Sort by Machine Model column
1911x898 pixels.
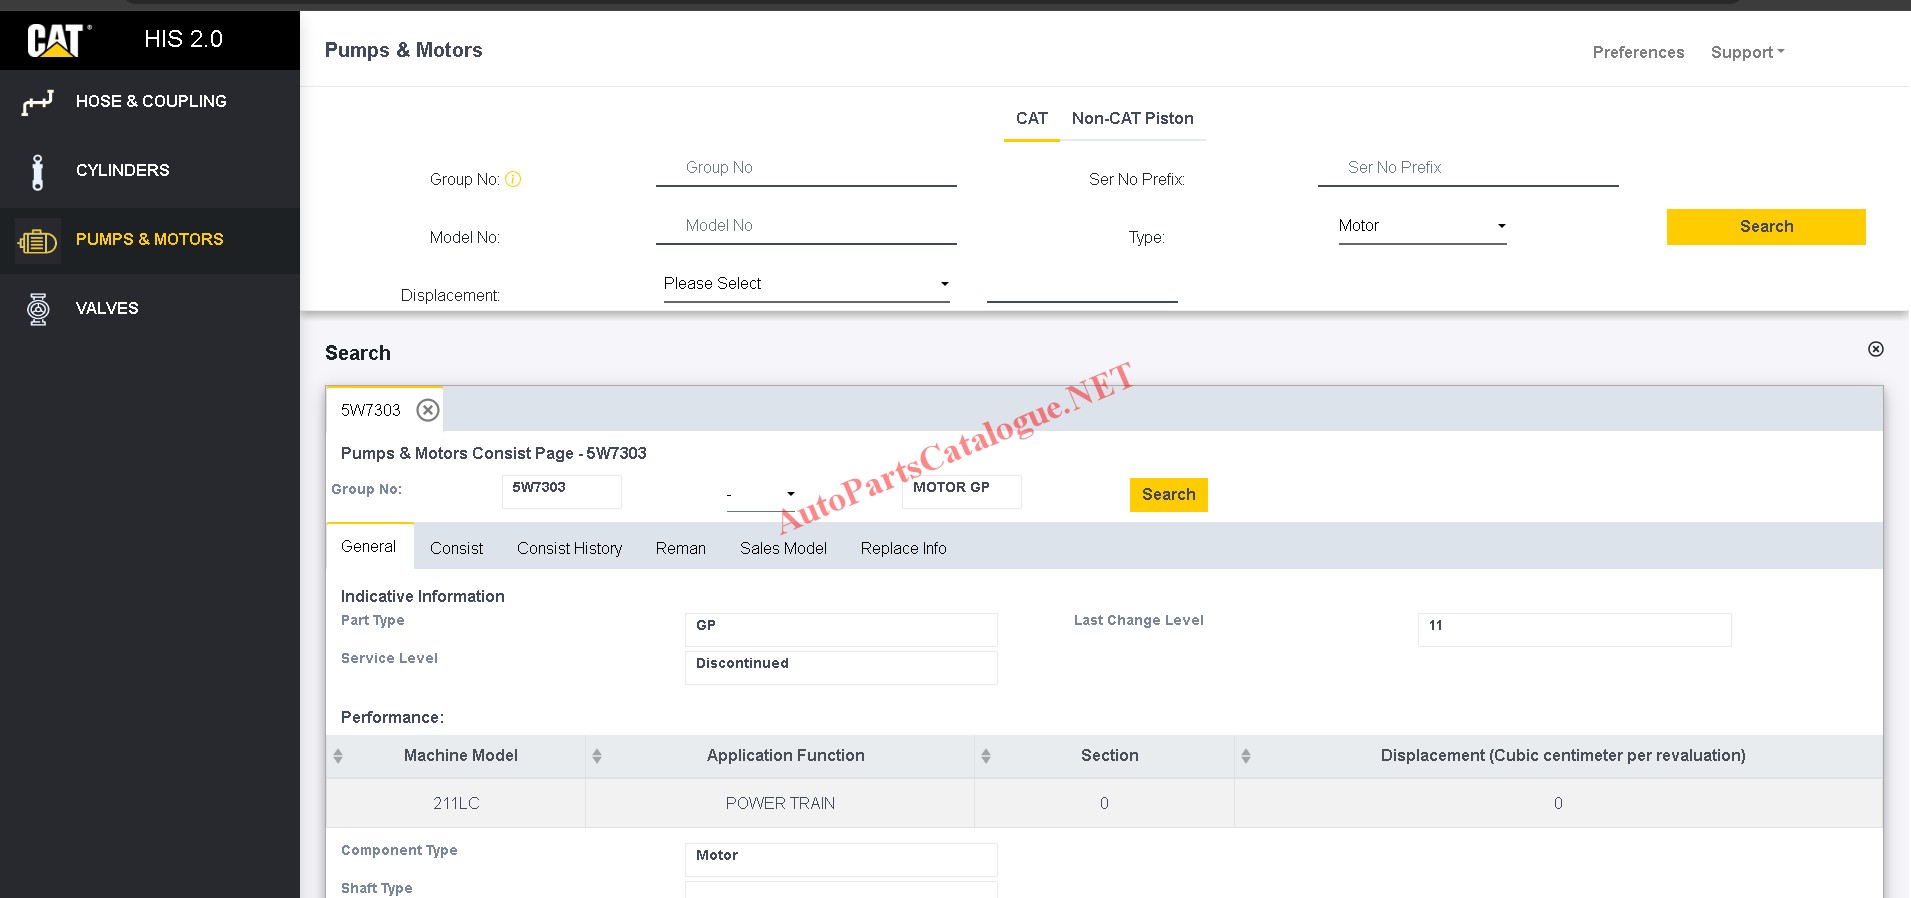tap(338, 756)
